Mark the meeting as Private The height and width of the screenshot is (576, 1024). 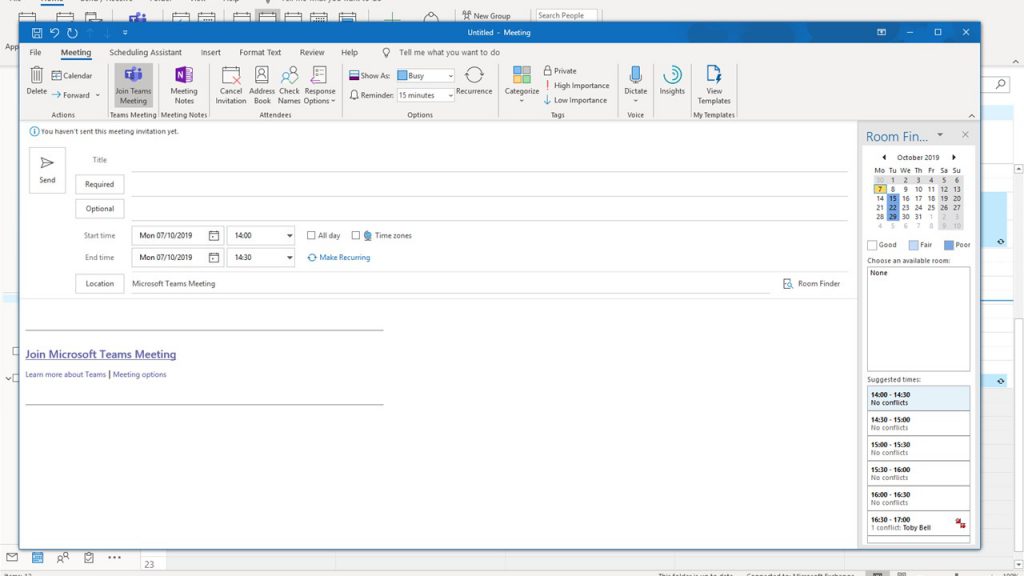(560, 71)
